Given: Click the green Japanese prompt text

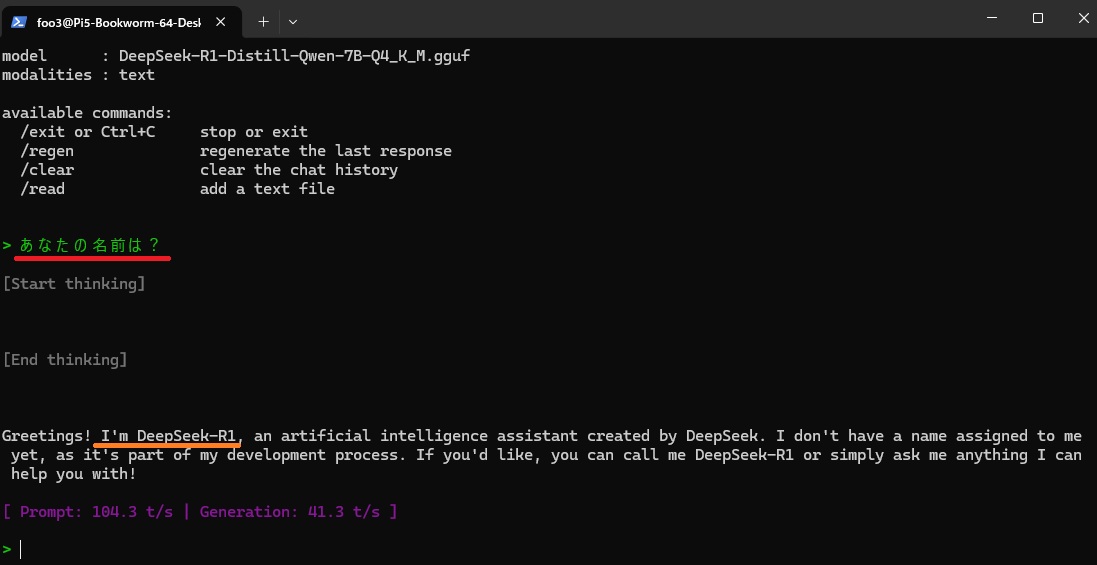Looking at the screenshot, I should pos(90,245).
